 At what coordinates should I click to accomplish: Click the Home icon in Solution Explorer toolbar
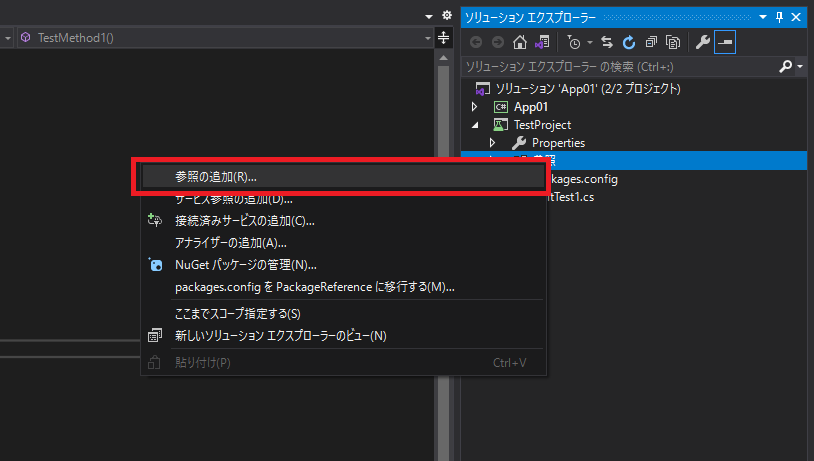519,42
